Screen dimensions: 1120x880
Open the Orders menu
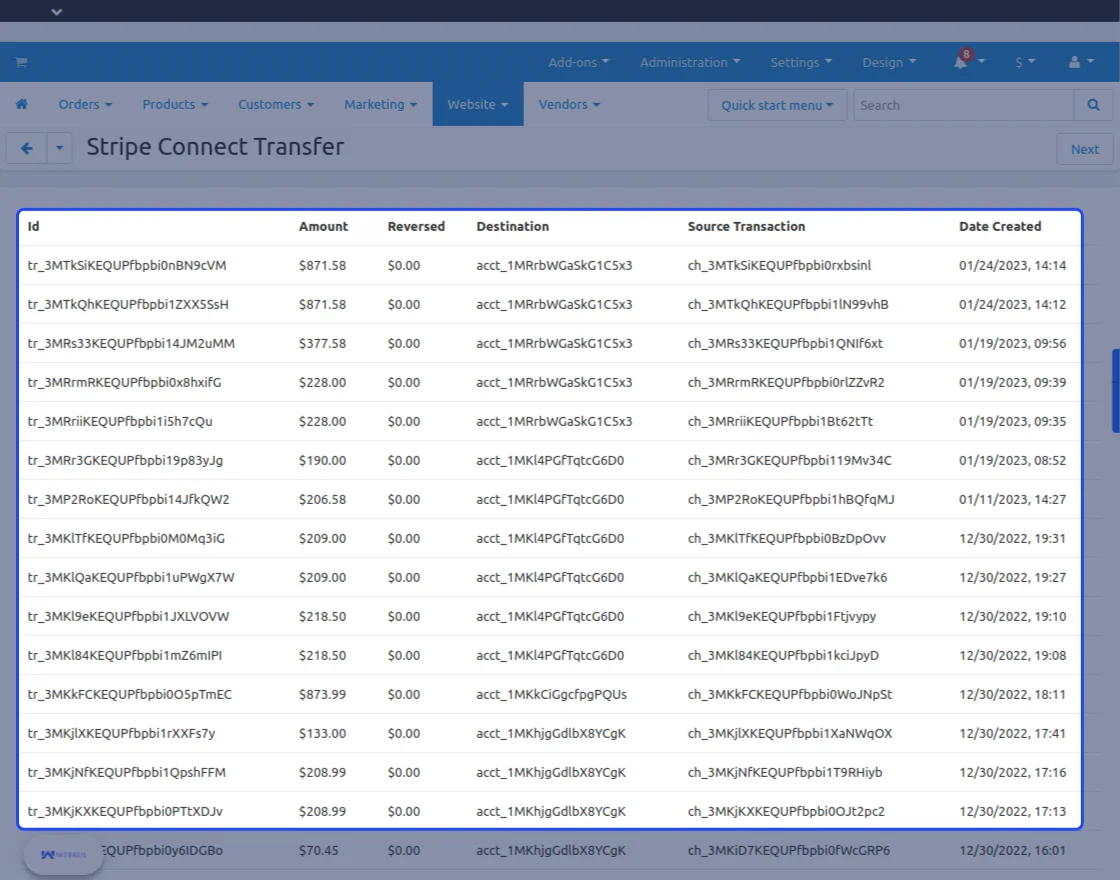click(85, 104)
